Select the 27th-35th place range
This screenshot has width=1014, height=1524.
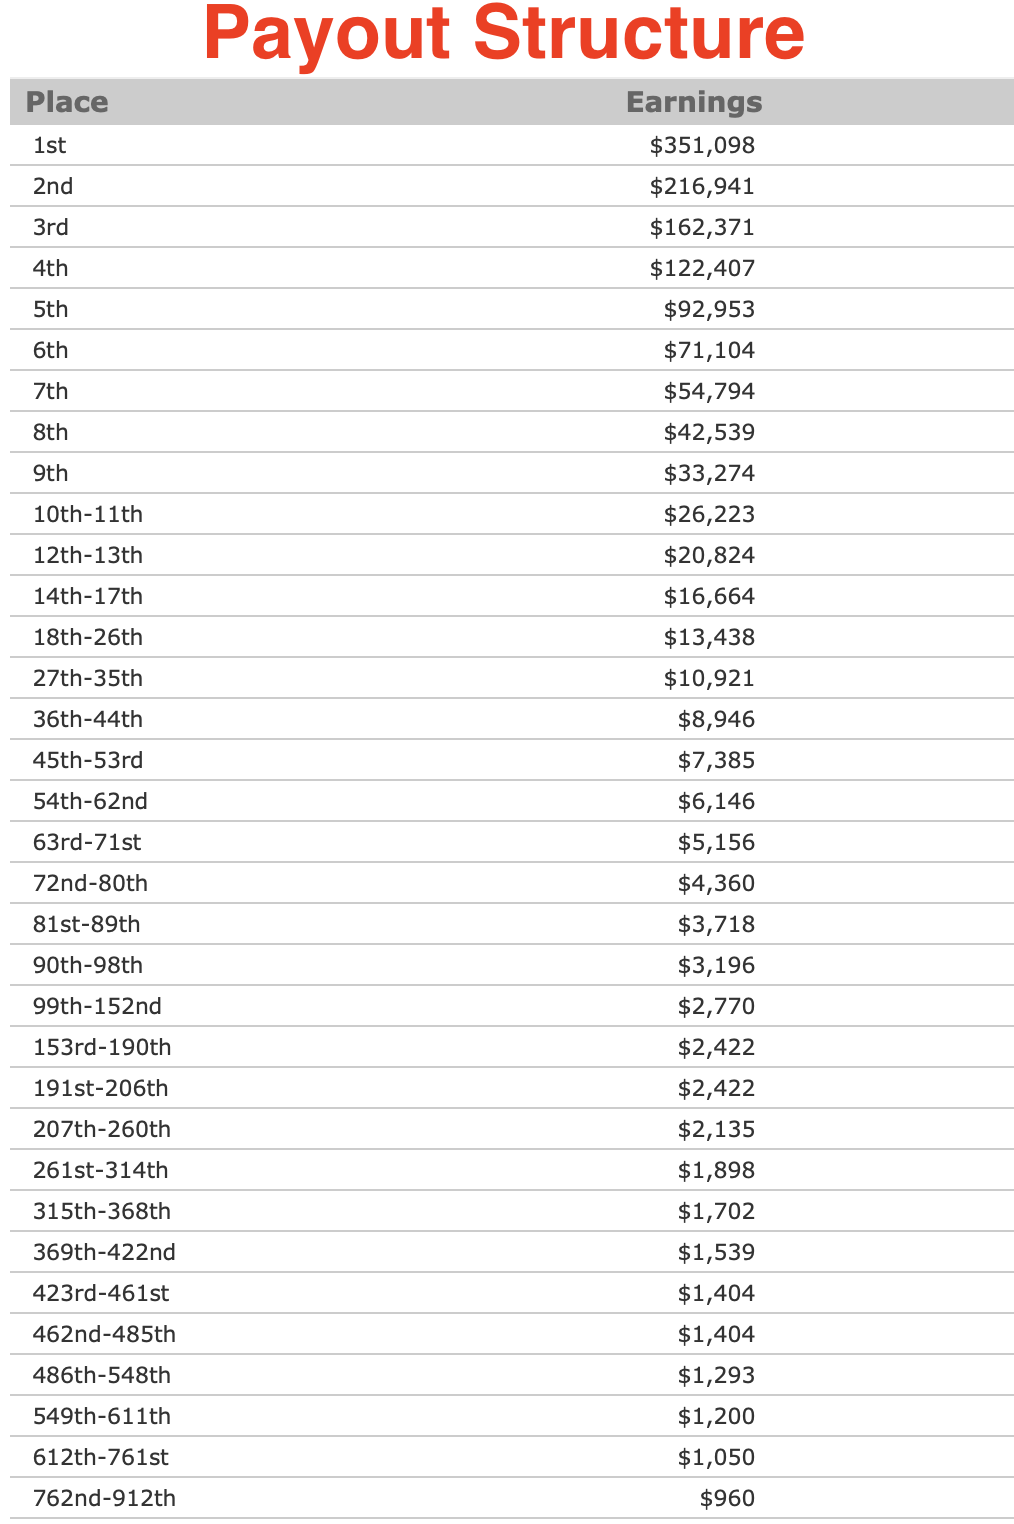(x=88, y=679)
